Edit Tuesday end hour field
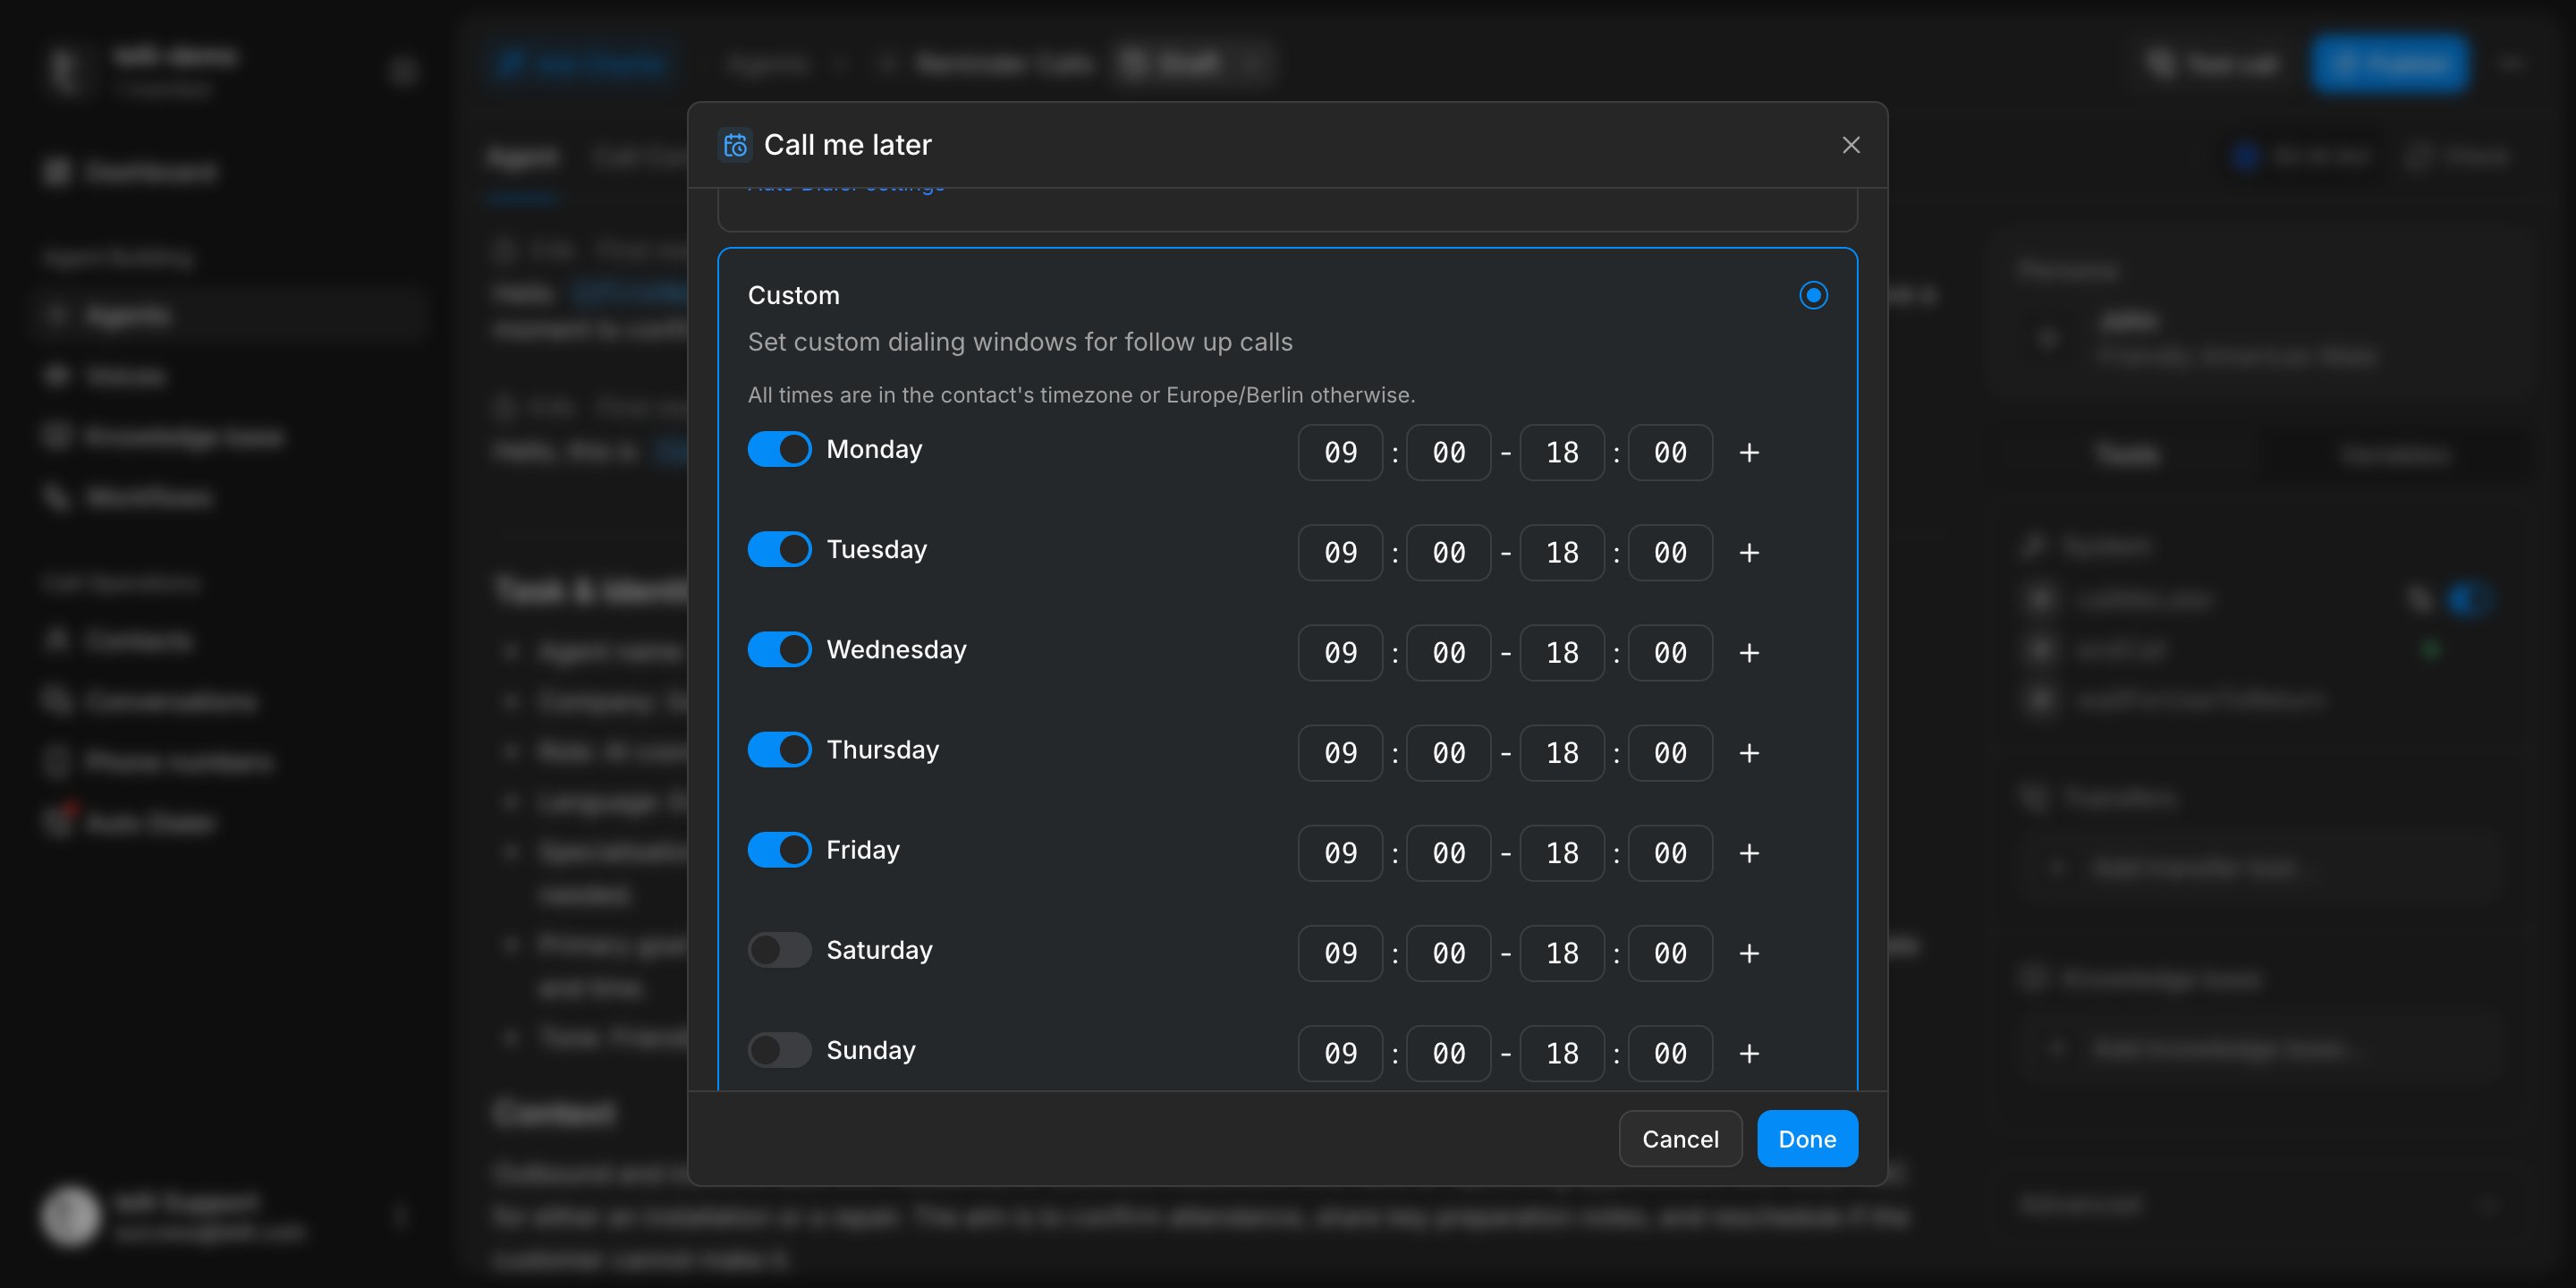2576x1288 pixels. (1562, 552)
